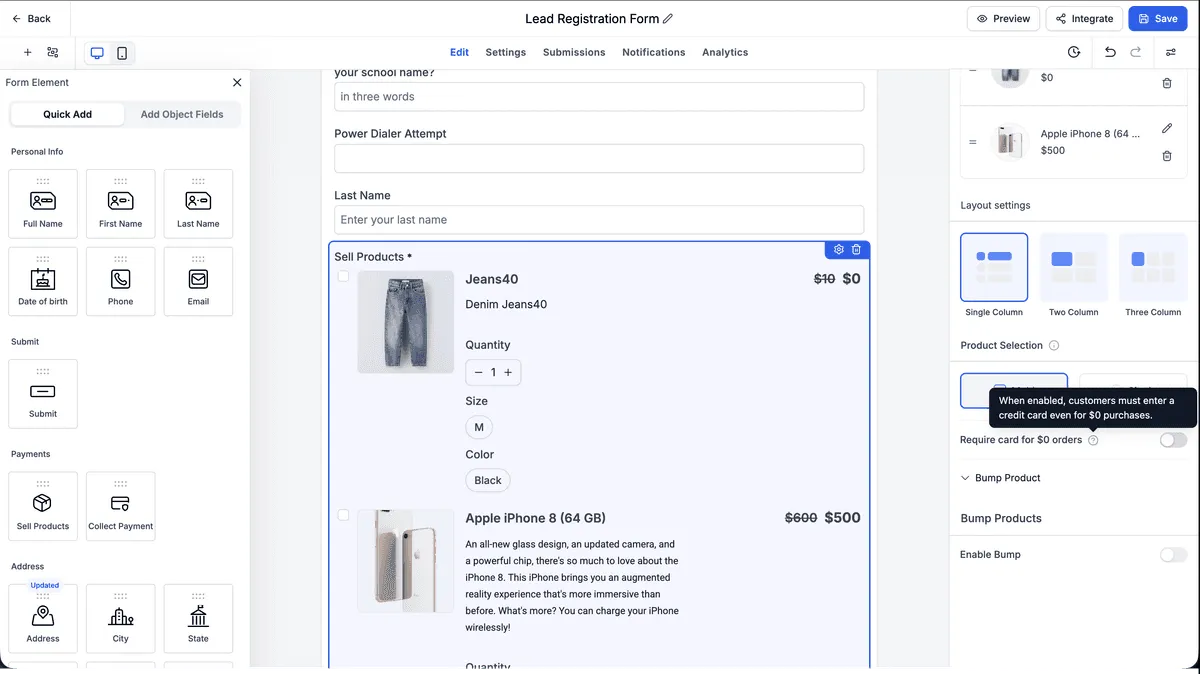Image resolution: width=1200 pixels, height=674 pixels.
Task: Add the Address element
Action: tap(43, 619)
